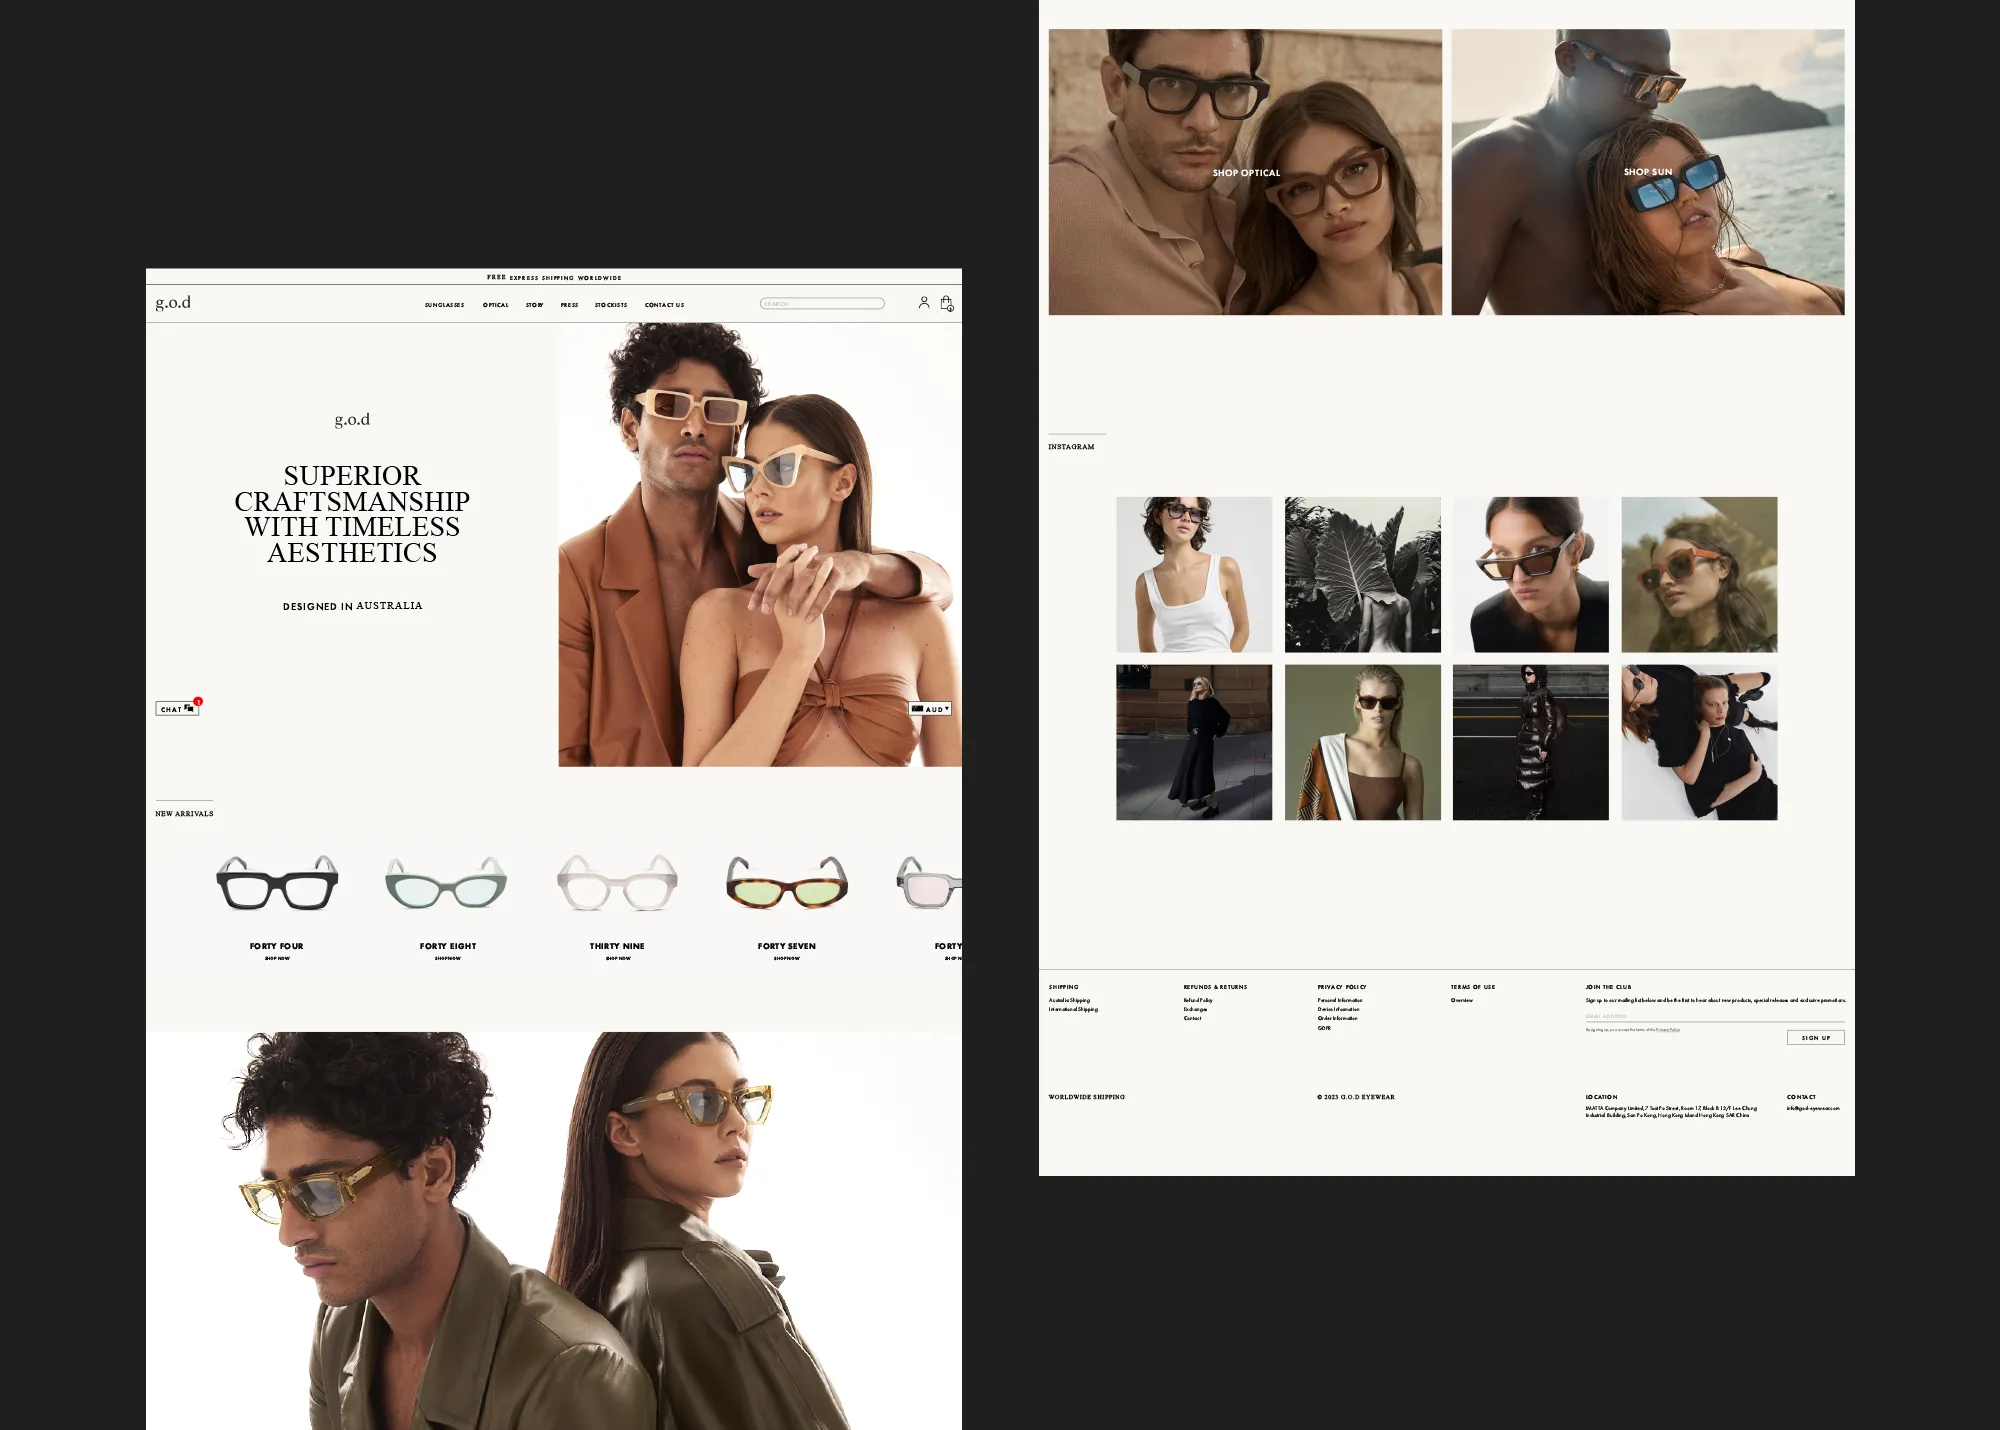Click the Sign Up newsletter button
Screen dimensions: 2000x1430
pos(1816,1038)
